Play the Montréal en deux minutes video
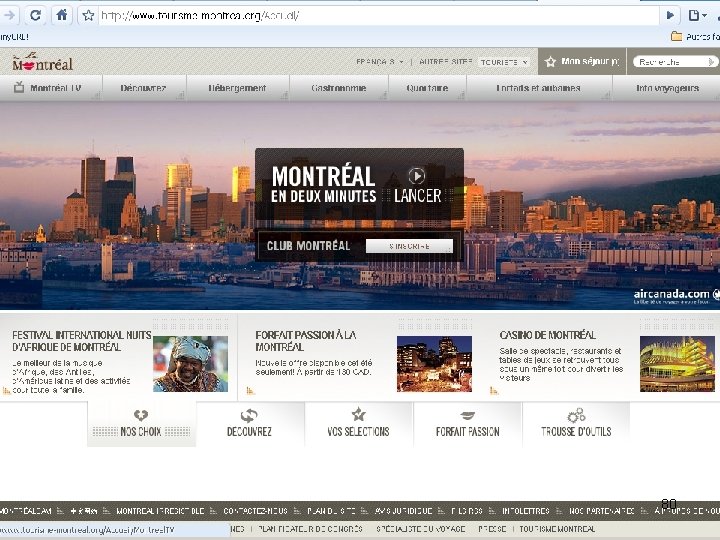720x540 pixels. (416, 176)
